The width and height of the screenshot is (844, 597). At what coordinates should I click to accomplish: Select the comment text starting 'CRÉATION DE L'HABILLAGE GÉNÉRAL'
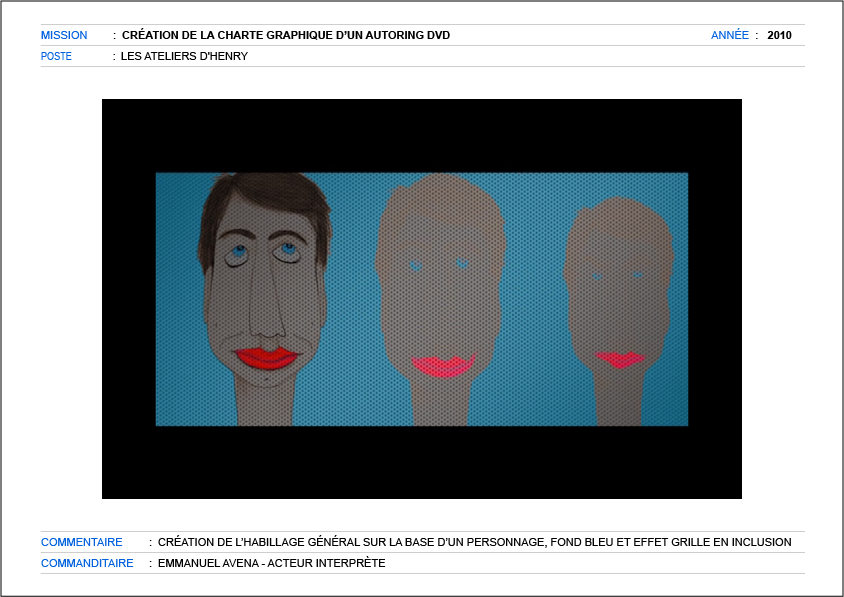click(x=474, y=542)
